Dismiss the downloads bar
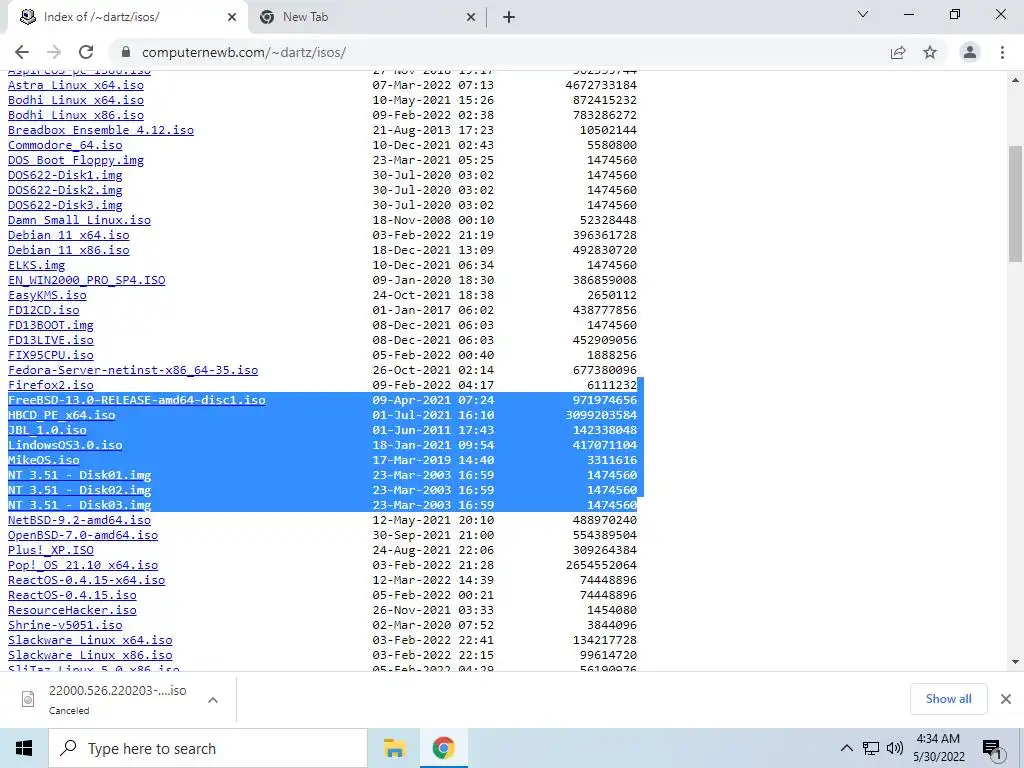The width and height of the screenshot is (1024, 768). pyautogui.click(x=1006, y=699)
